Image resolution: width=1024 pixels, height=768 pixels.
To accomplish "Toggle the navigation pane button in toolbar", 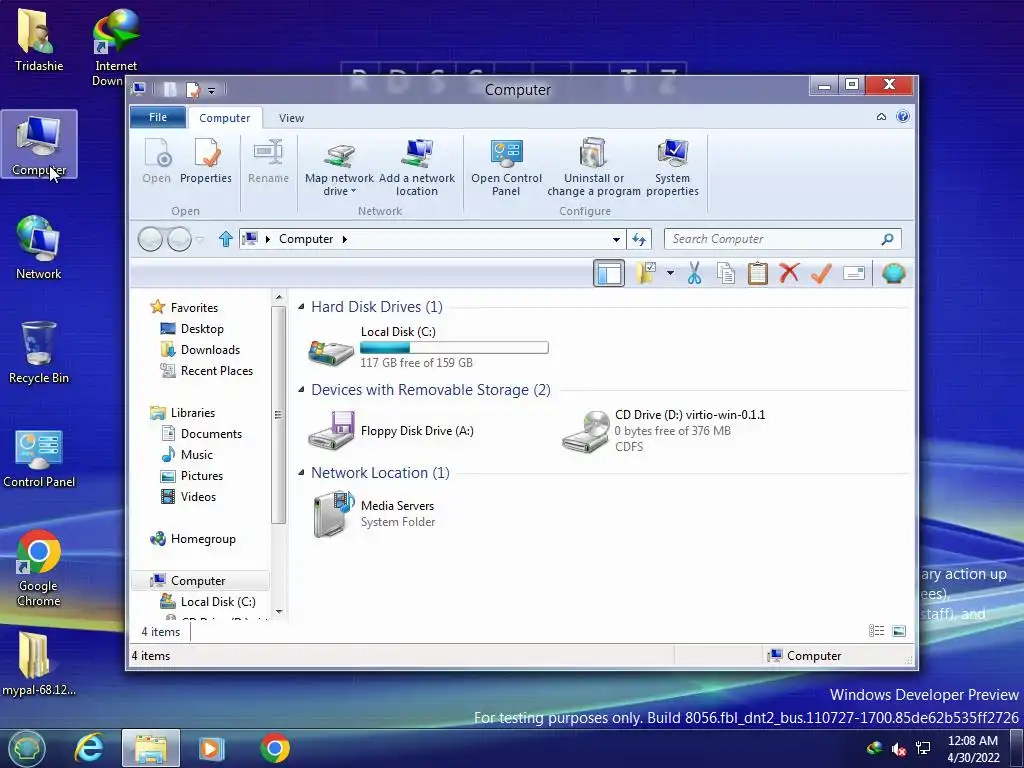I will 609,273.
